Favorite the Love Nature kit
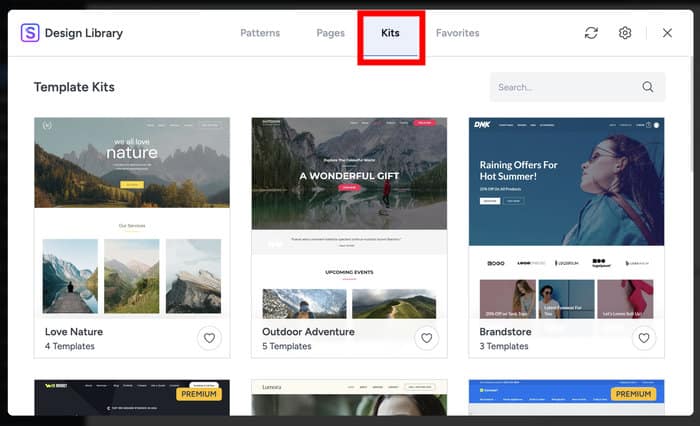The image size is (700, 426). click(x=209, y=338)
